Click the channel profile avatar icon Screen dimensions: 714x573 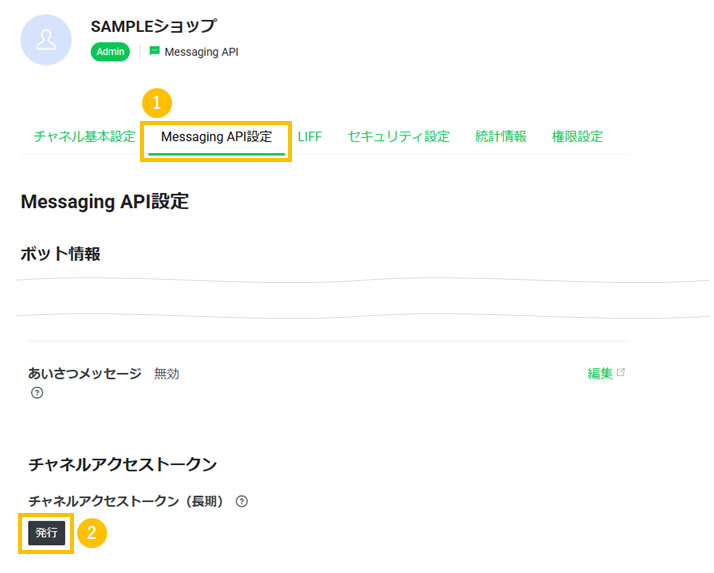[46, 40]
